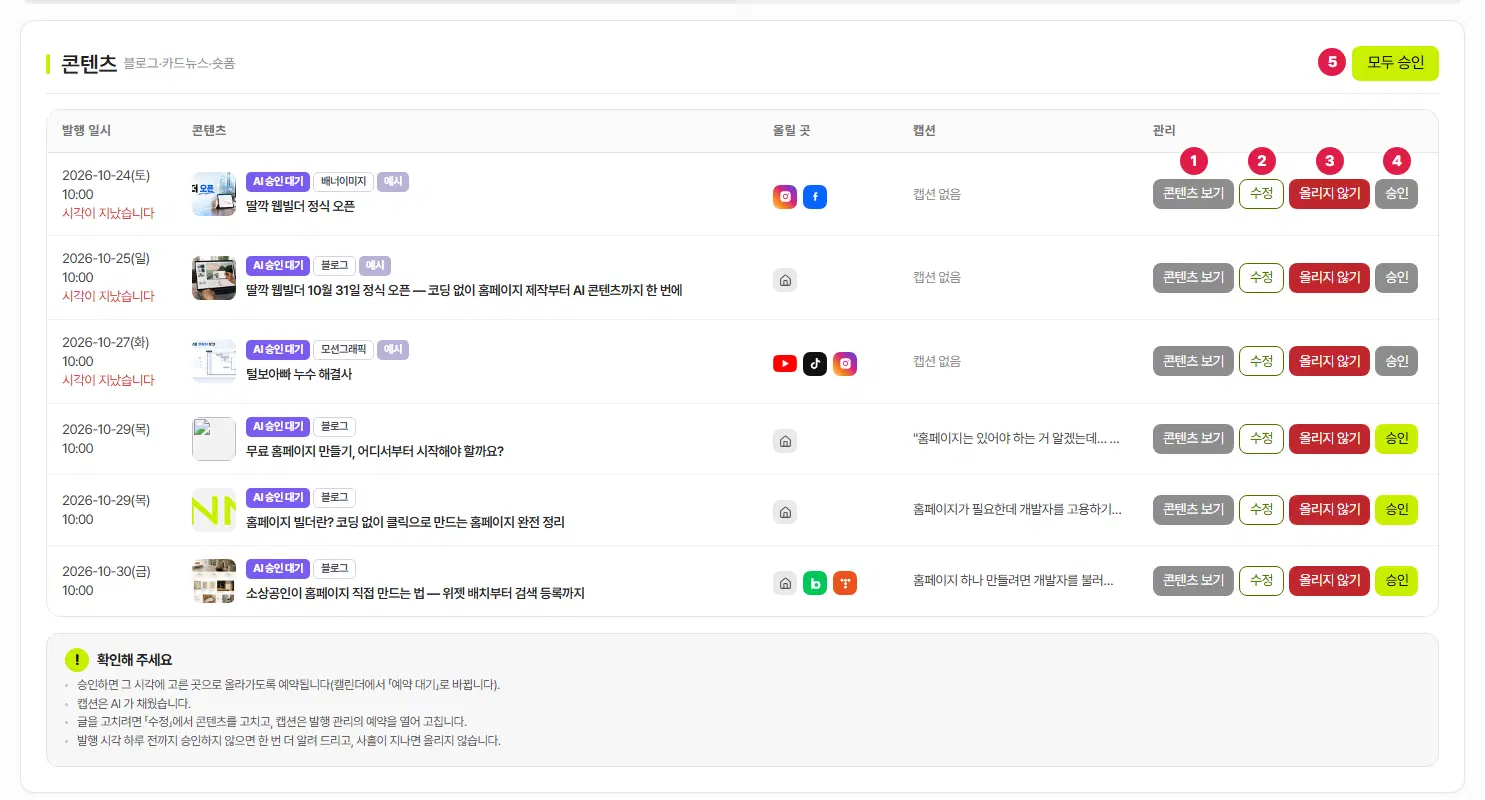Click the homepage icon in the 2026-10-30 row
1485x800 pixels.
(x=785, y=583)
